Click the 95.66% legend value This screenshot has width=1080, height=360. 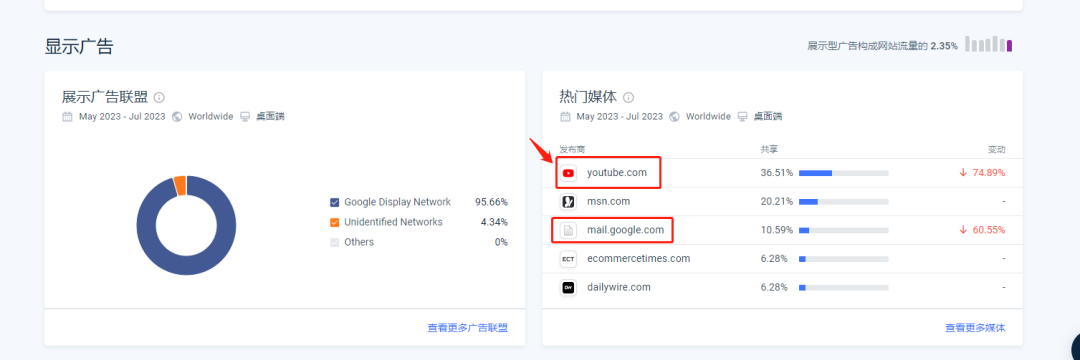click(491, 202)
